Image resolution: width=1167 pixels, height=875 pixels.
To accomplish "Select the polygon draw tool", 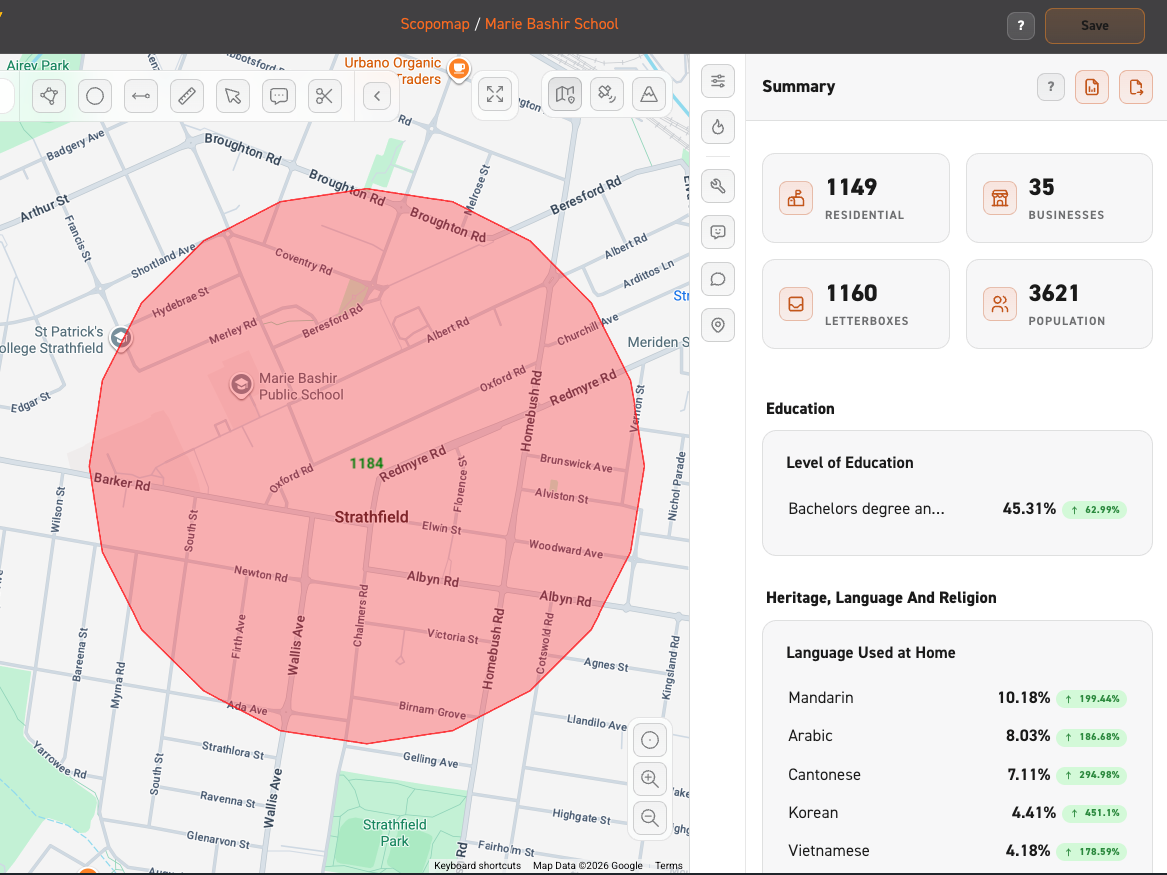I will pyautogui.click(x=49, y=96).
